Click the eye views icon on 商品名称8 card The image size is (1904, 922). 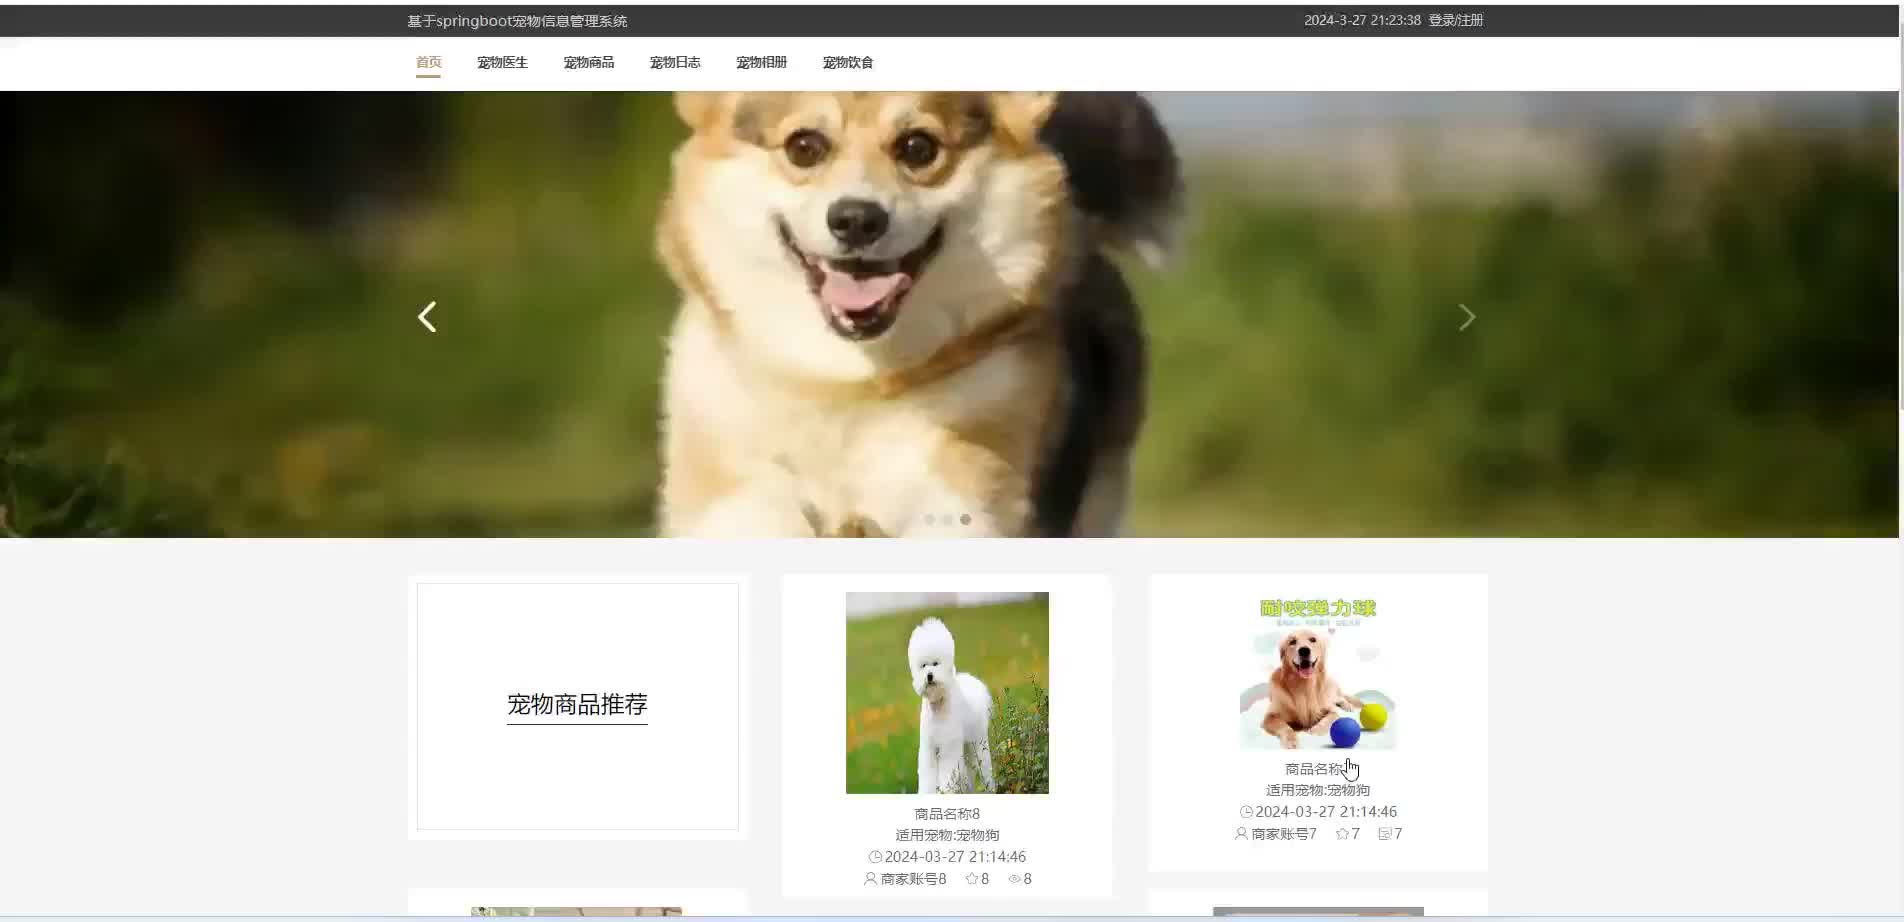click(1014, 879)
